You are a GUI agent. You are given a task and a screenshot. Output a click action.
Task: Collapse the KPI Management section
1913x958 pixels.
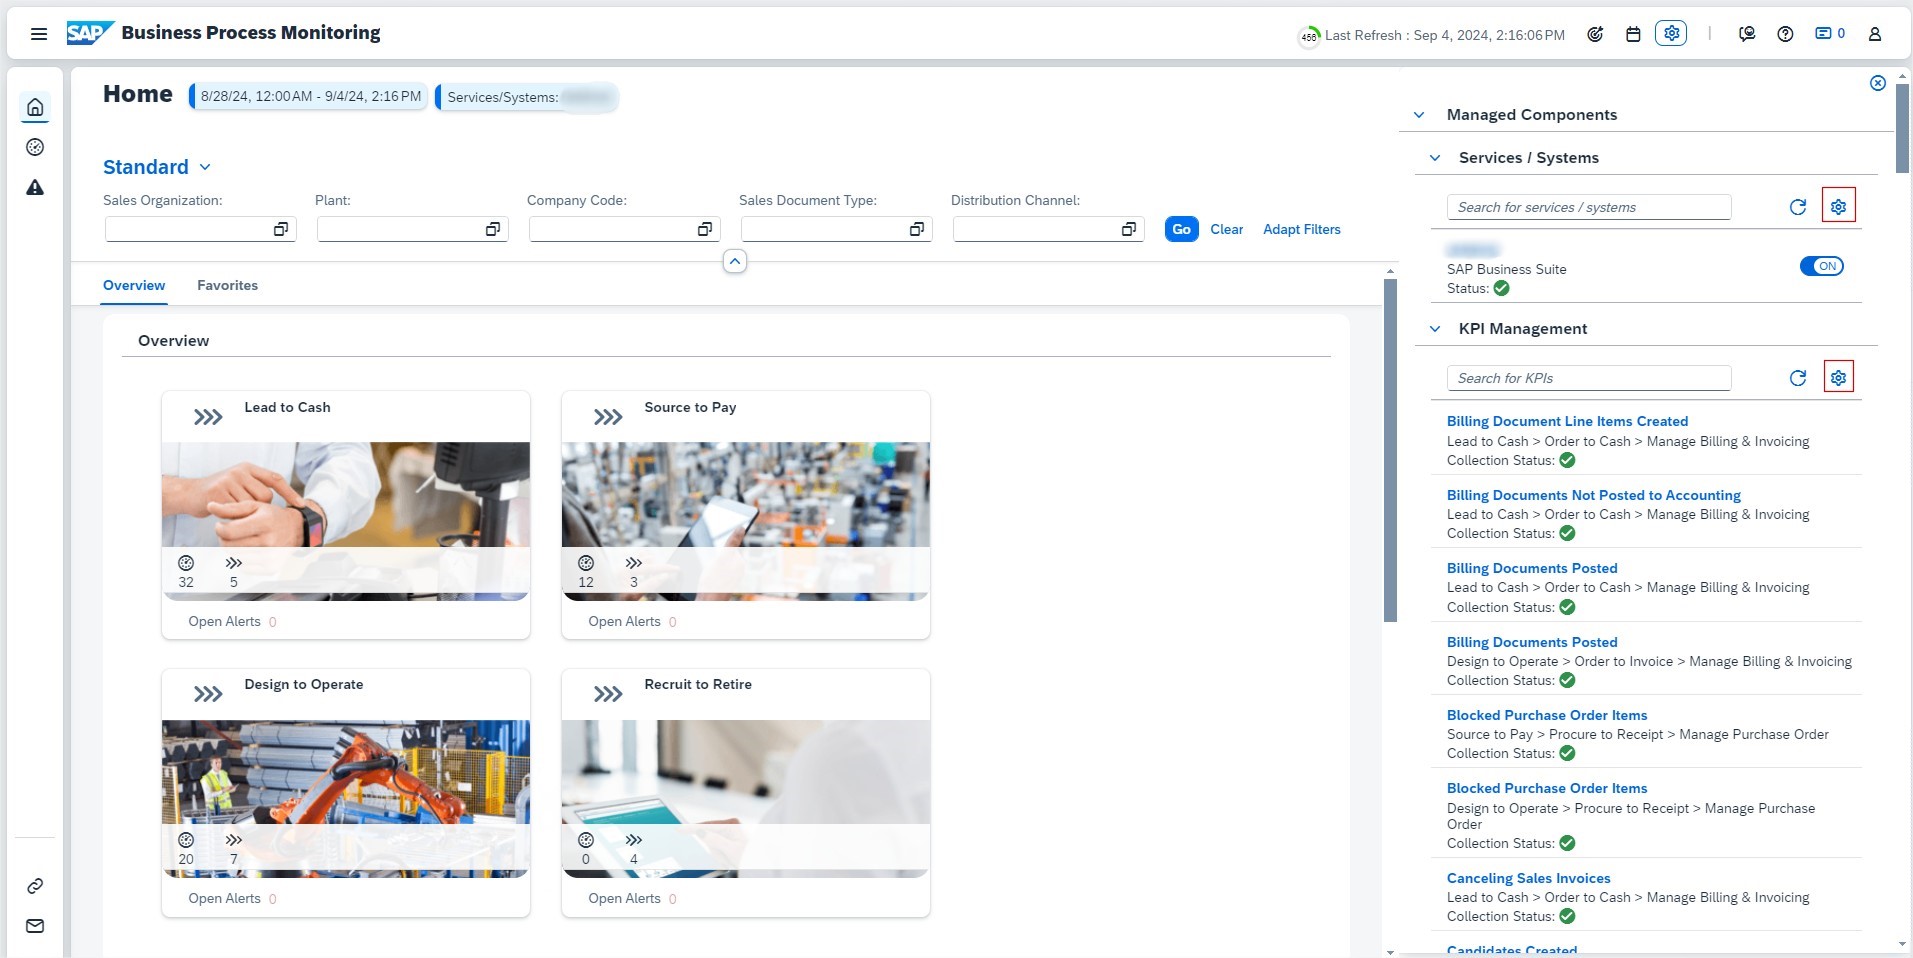coord(1435,329)
